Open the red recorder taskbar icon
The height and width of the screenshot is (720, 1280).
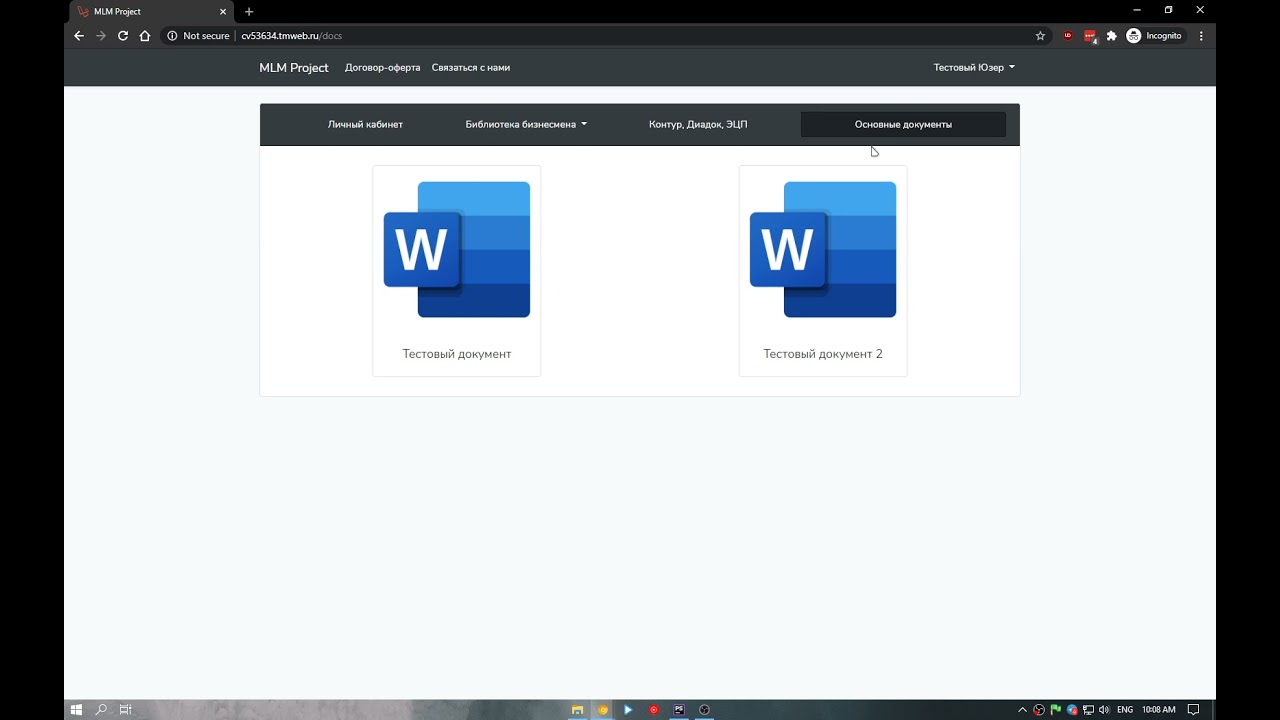654,710
